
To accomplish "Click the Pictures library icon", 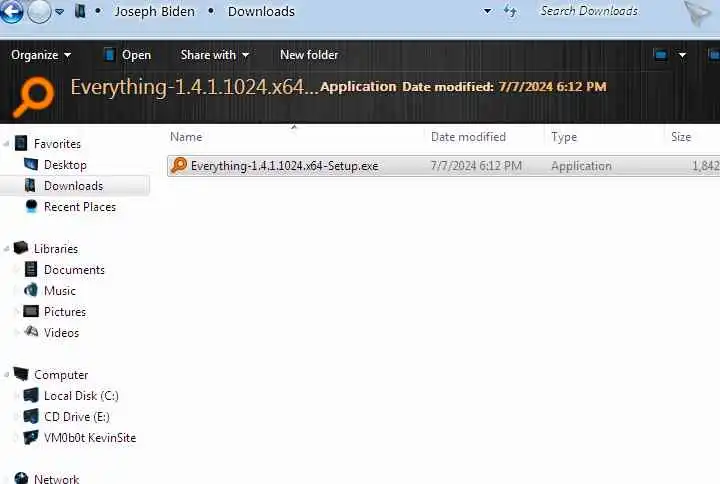I will point(31,311).
